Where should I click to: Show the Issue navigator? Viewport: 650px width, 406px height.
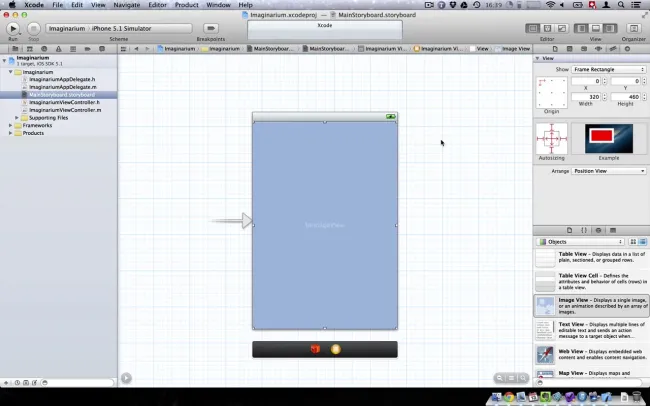(58, 49)
